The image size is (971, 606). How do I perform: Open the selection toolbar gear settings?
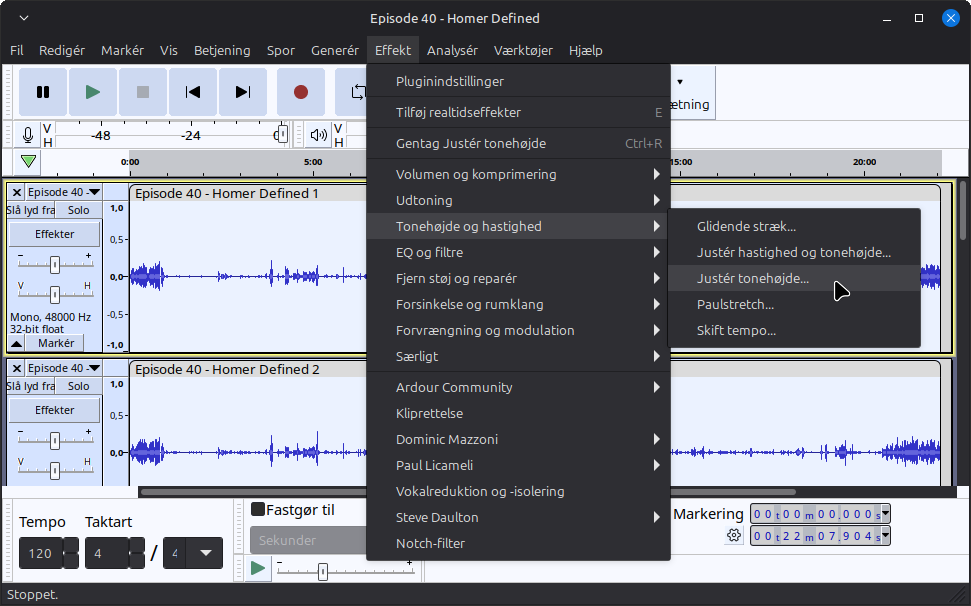734,536
